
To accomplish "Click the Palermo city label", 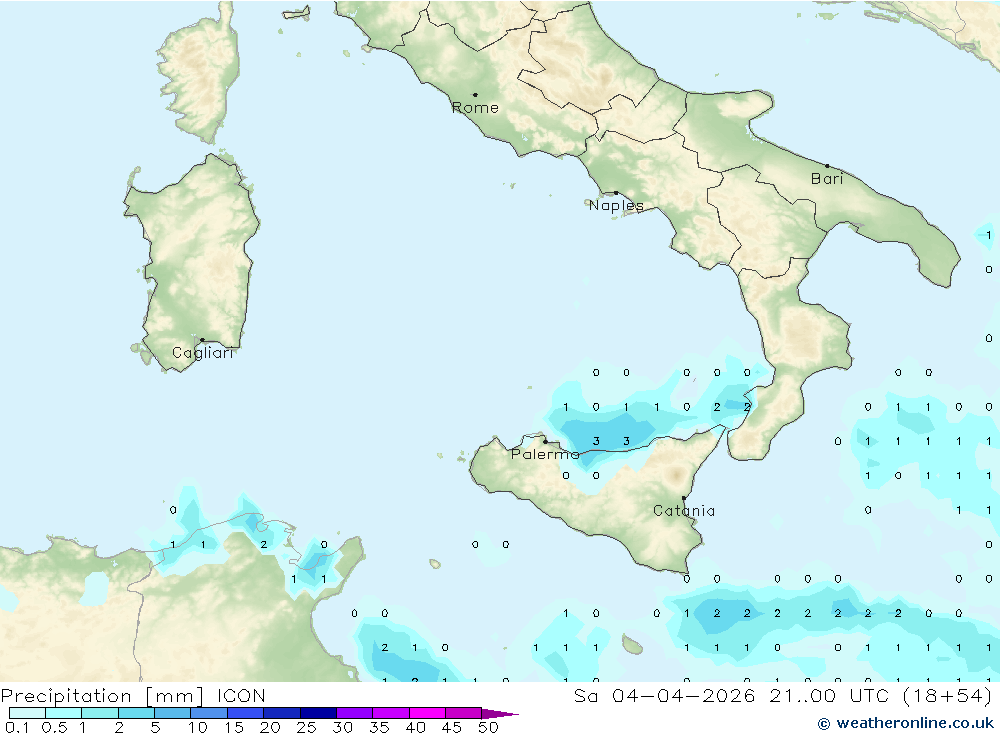I will point(545,454).
